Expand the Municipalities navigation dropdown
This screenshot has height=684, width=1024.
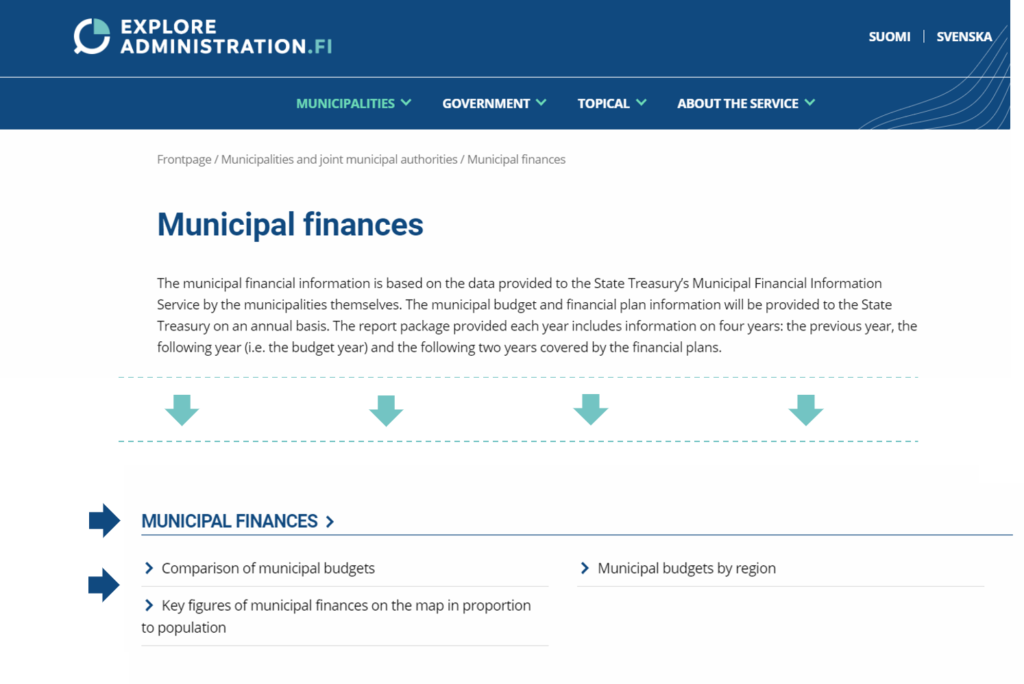353,103
